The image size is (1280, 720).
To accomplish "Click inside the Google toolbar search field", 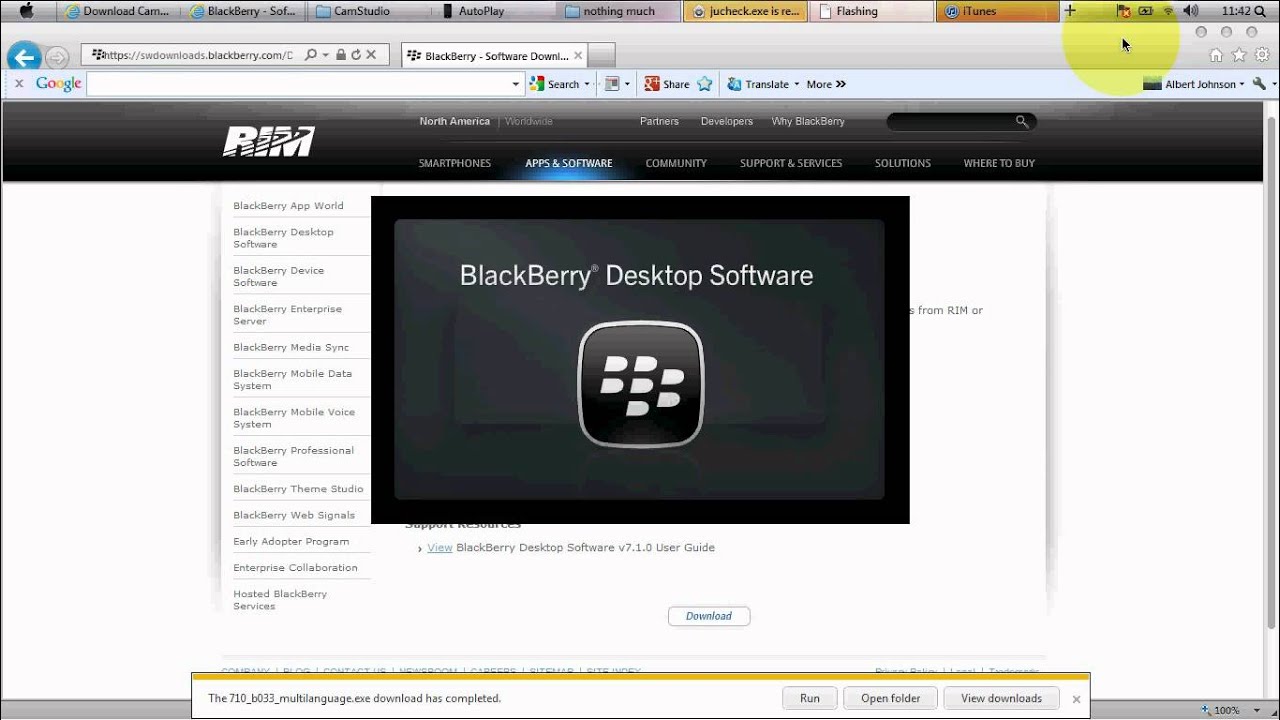I will coord(298,84).
